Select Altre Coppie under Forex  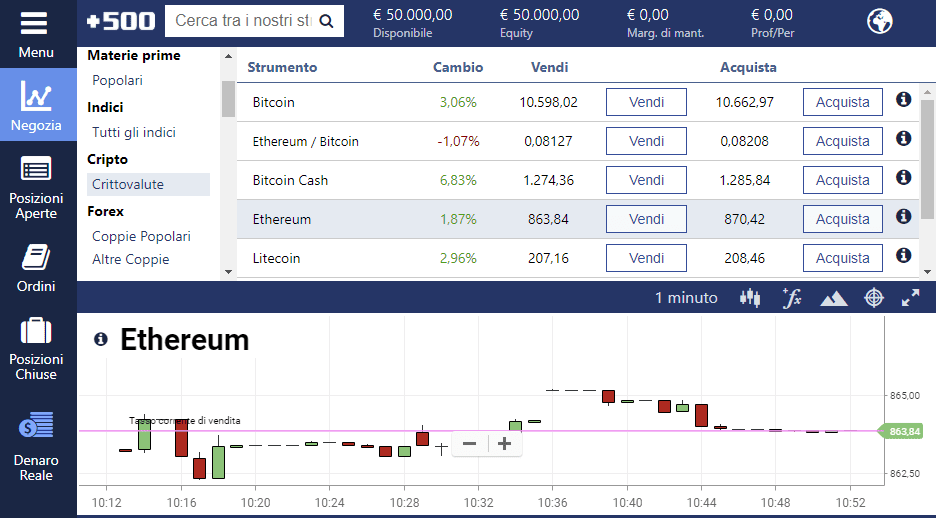[131, 259]
